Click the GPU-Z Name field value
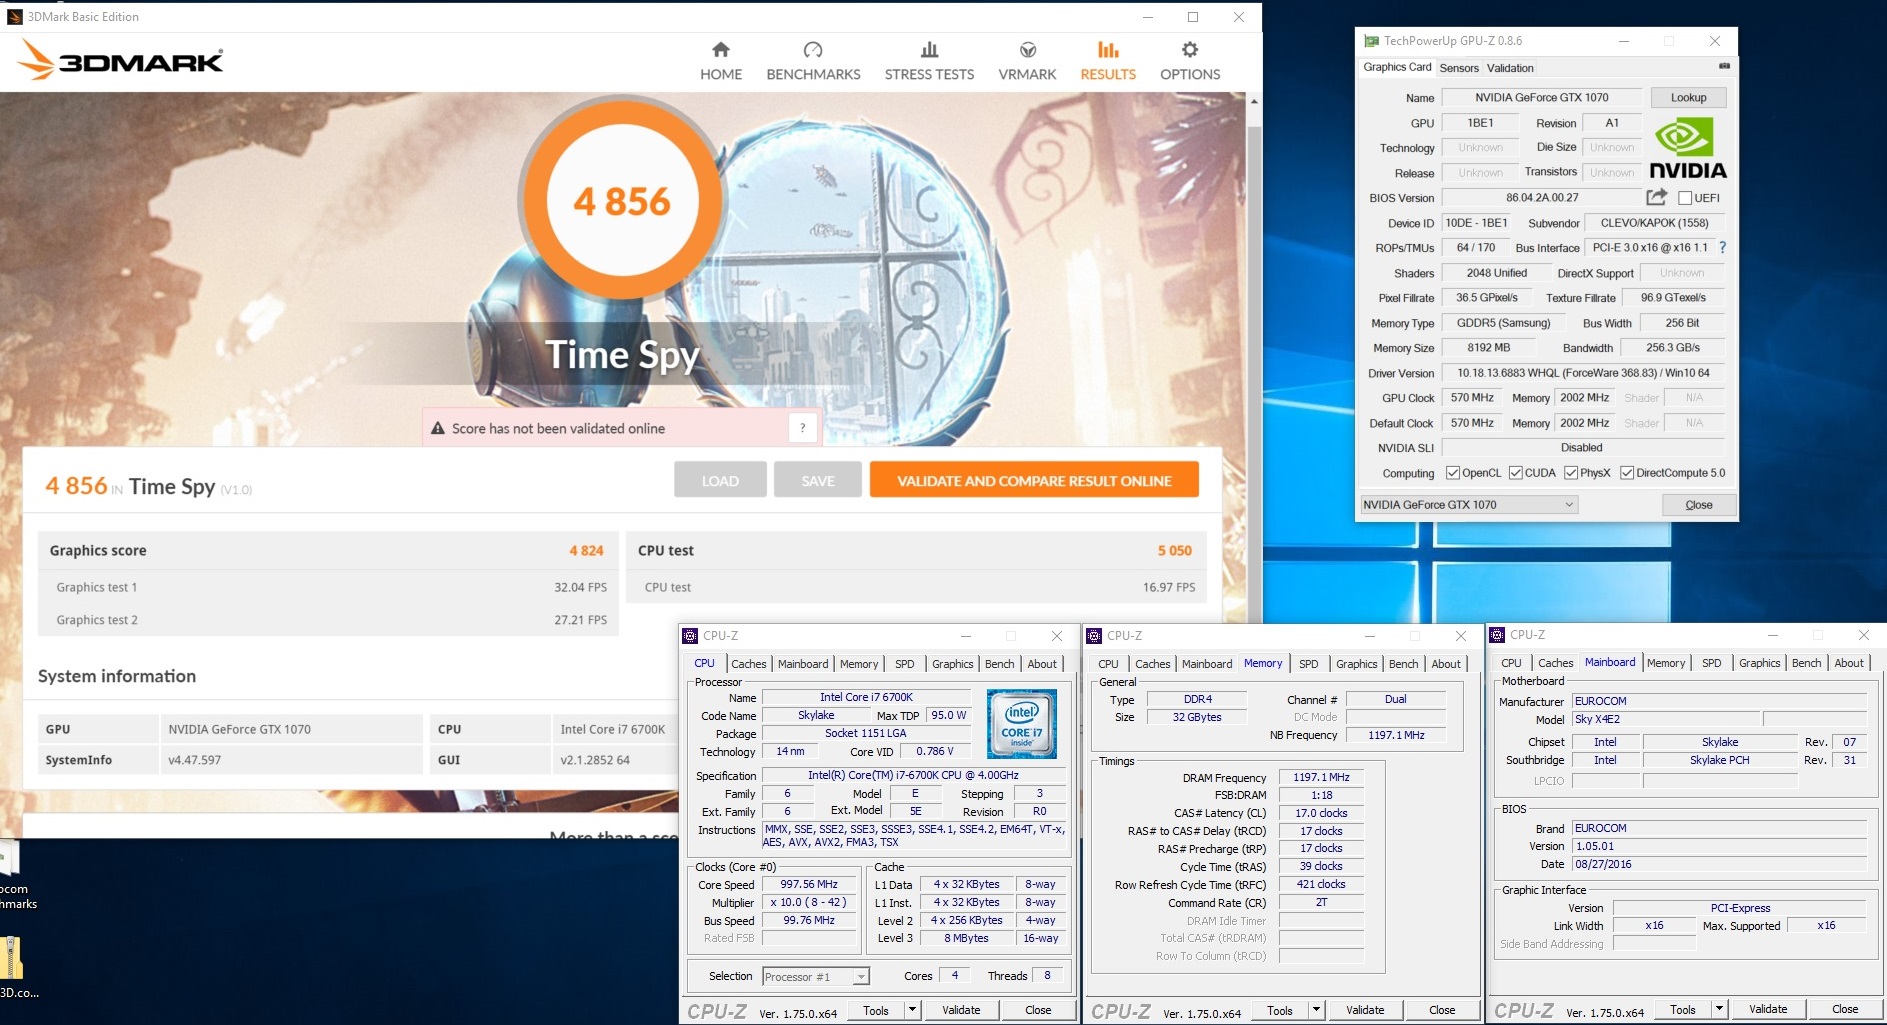 (x=1541, y=98)
